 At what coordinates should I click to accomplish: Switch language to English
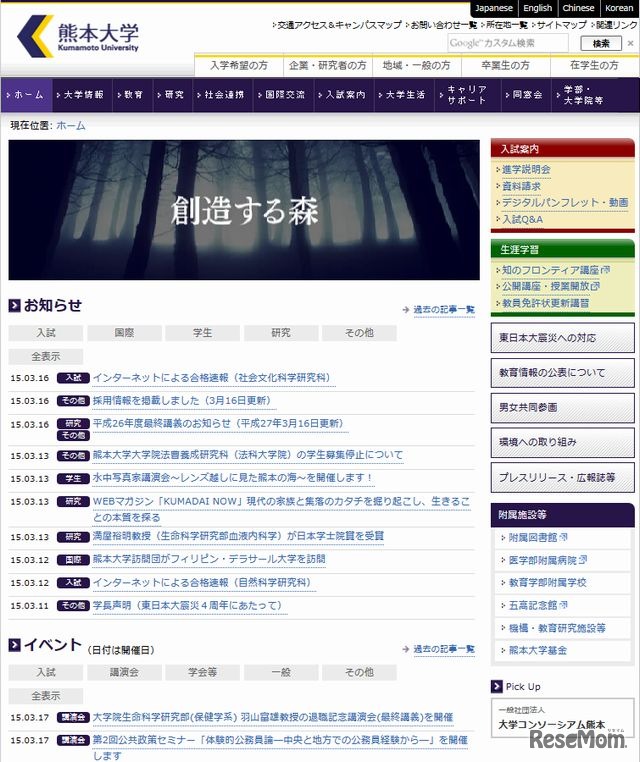point(537,8)
